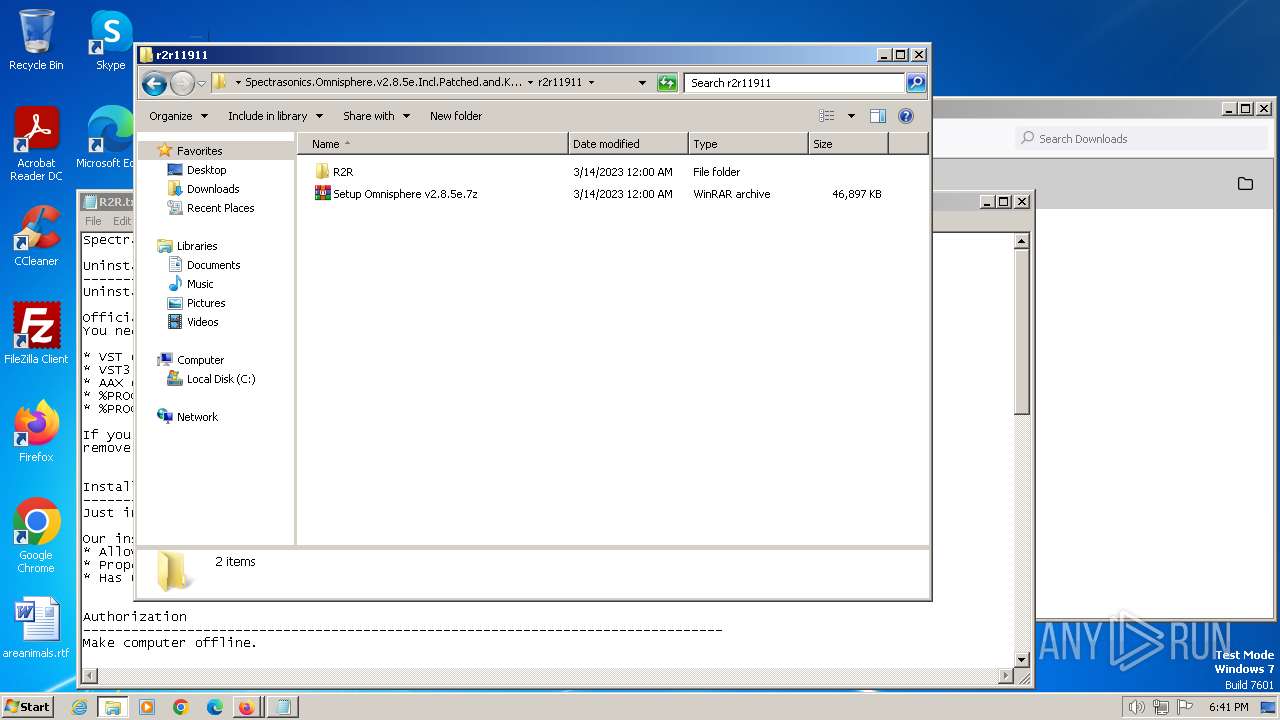Open the Organize menu

[x=178, y=116]
